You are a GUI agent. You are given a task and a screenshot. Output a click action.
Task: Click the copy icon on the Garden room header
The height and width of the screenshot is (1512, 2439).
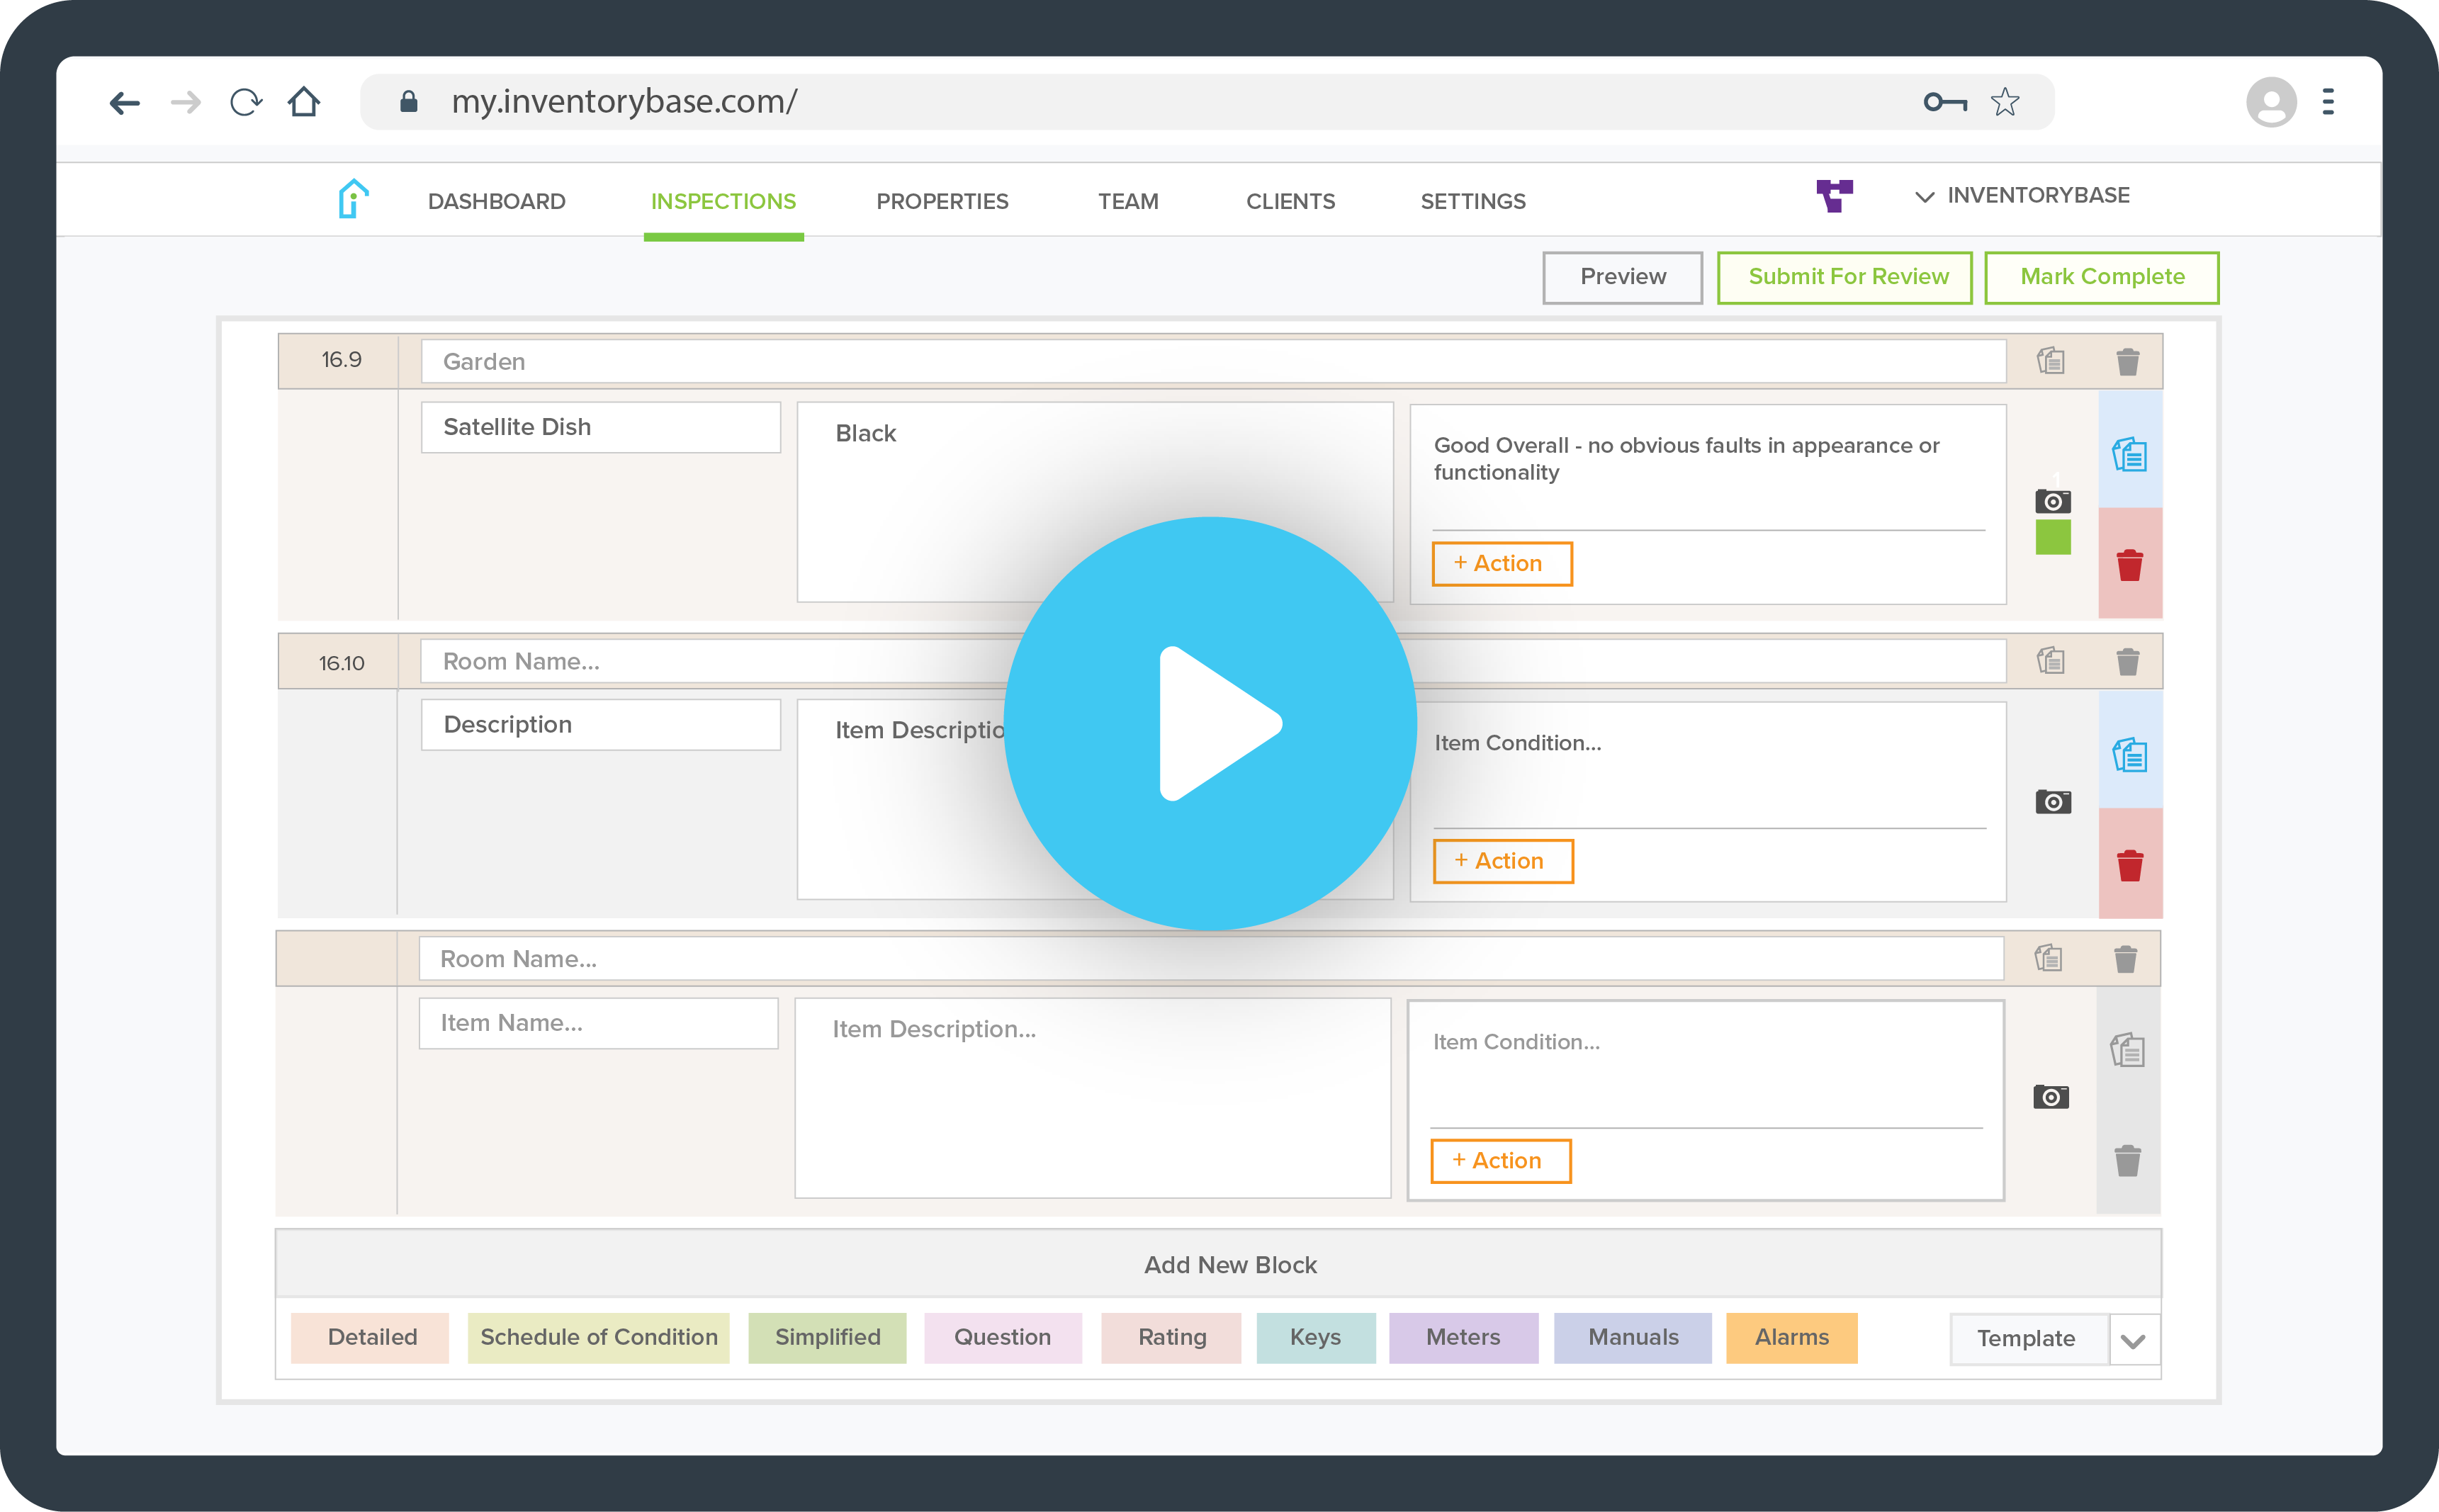(2051, 361)
